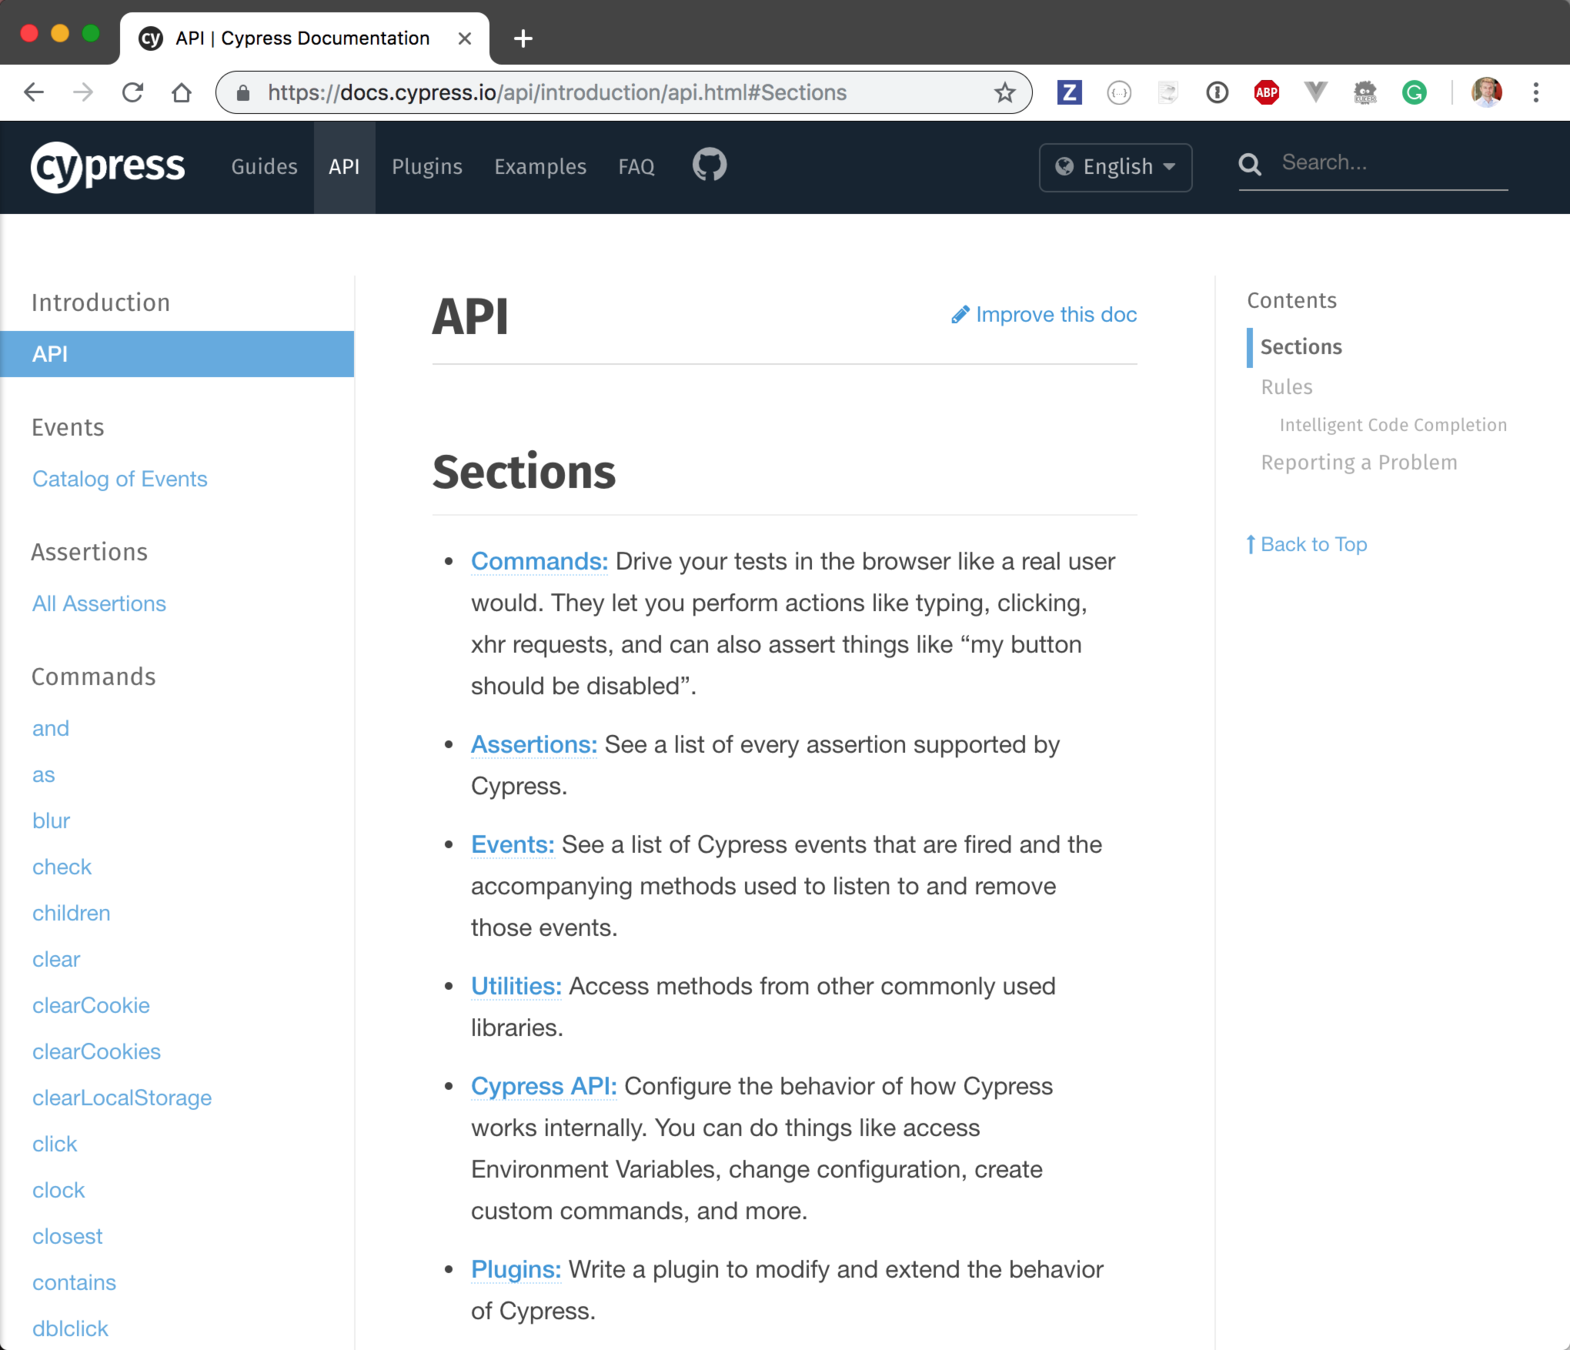Open the Chrome three-dot menu
This screenshot has height=1350, width=1570.
tap(1536, 92)
